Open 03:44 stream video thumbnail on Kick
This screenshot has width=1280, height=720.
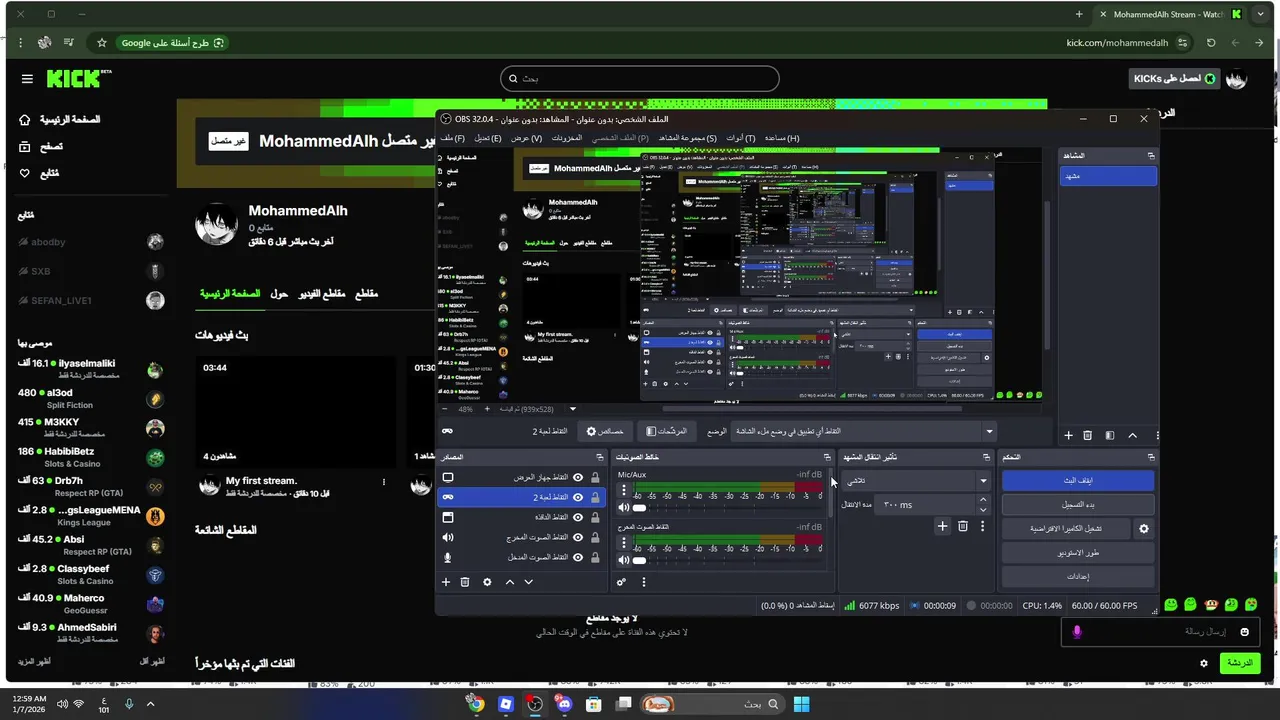coord(296,412)
